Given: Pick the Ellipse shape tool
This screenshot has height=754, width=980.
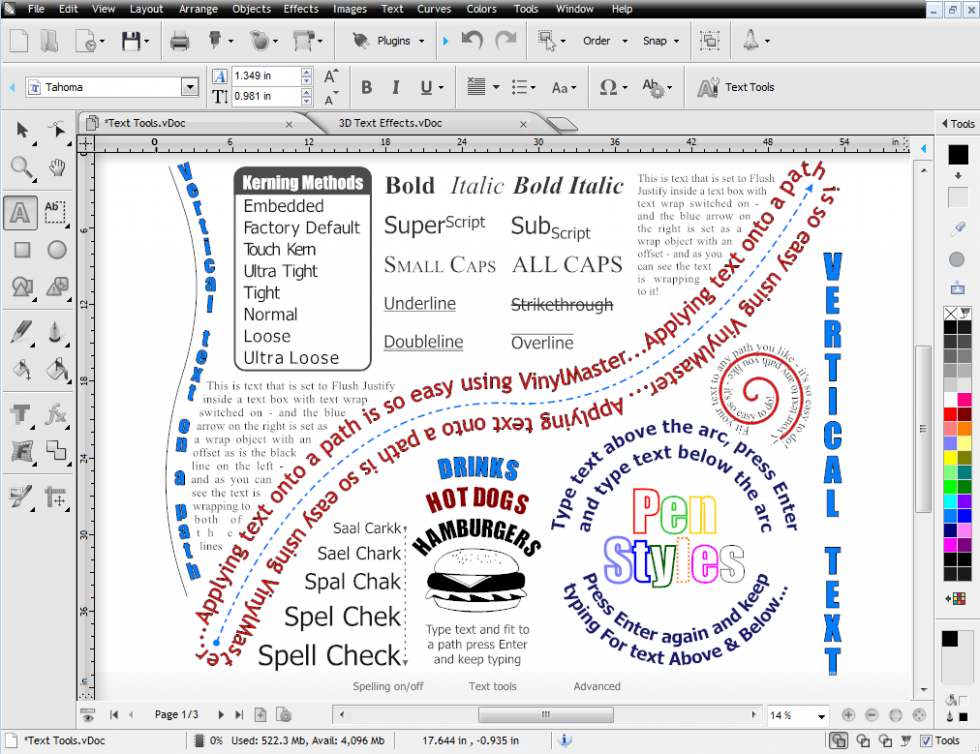Looking at the screenshot, I should (x=57, y=250).
